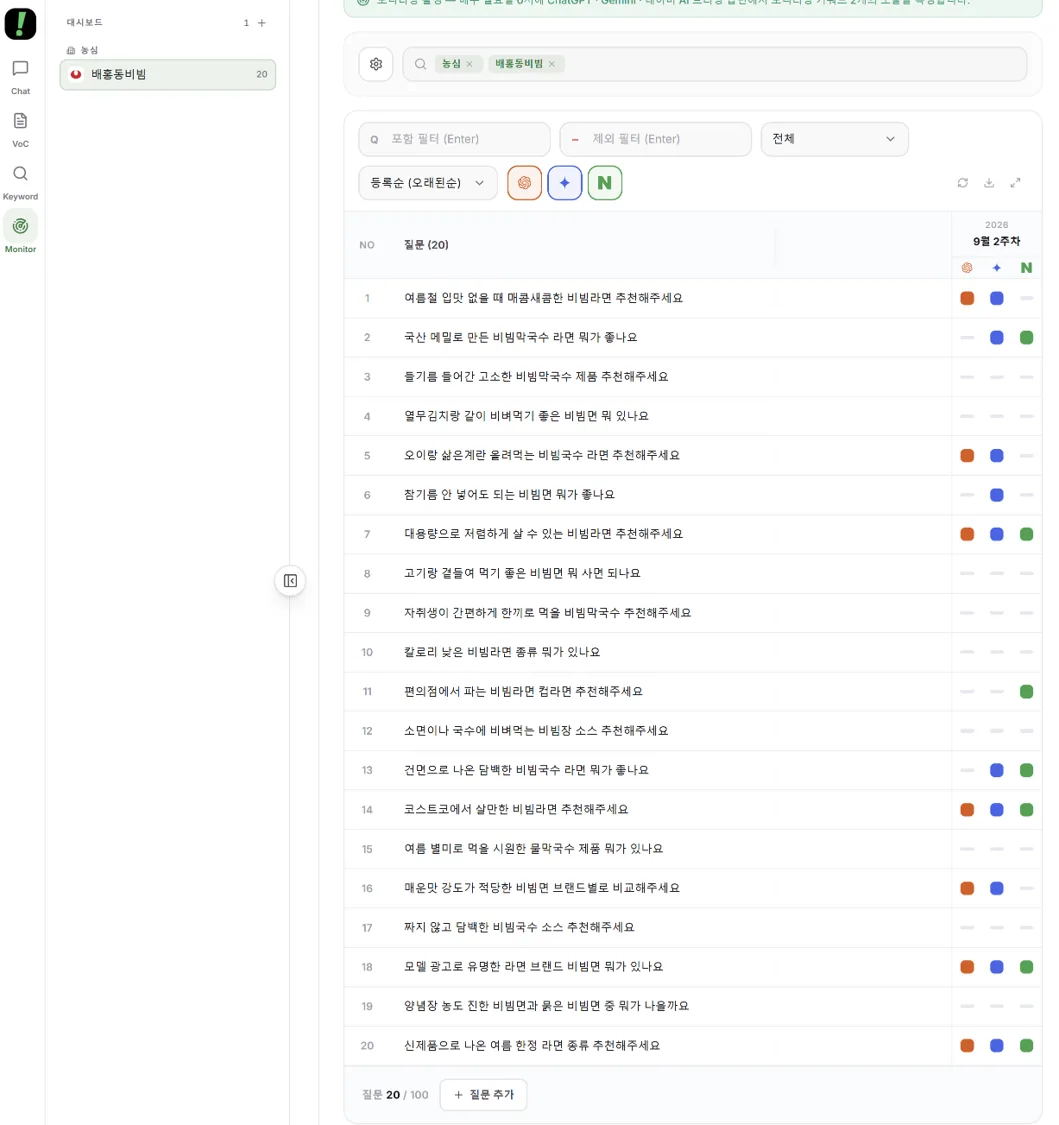This screenshot has width=1059, height=1125.
Task: Click the green Naver marker in row 2
Action: point(1027,337)
